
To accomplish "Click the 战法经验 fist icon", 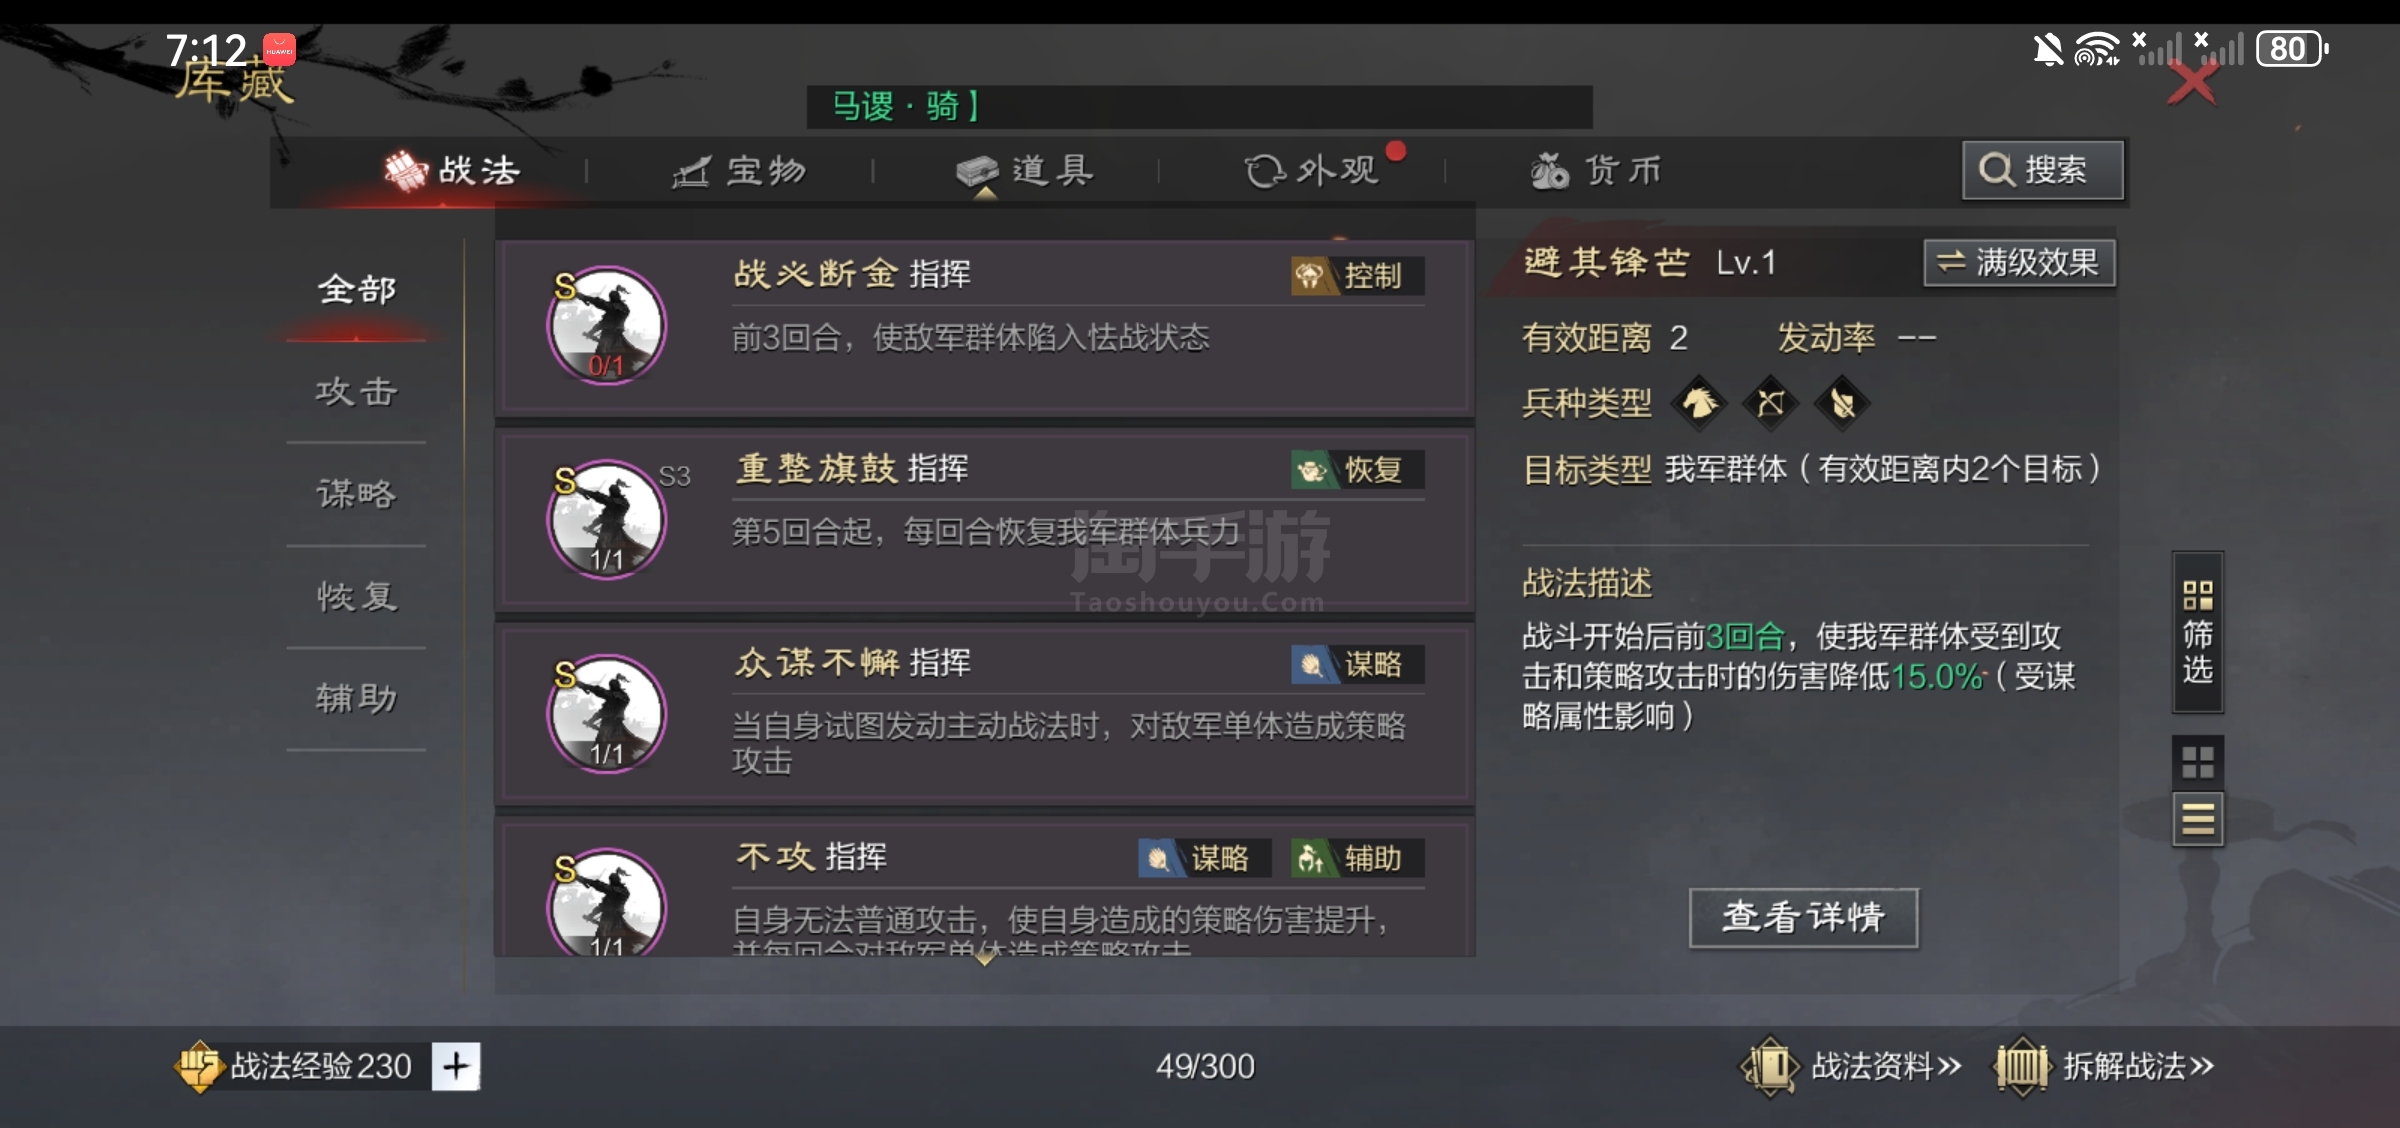I will click(198, 1066).
